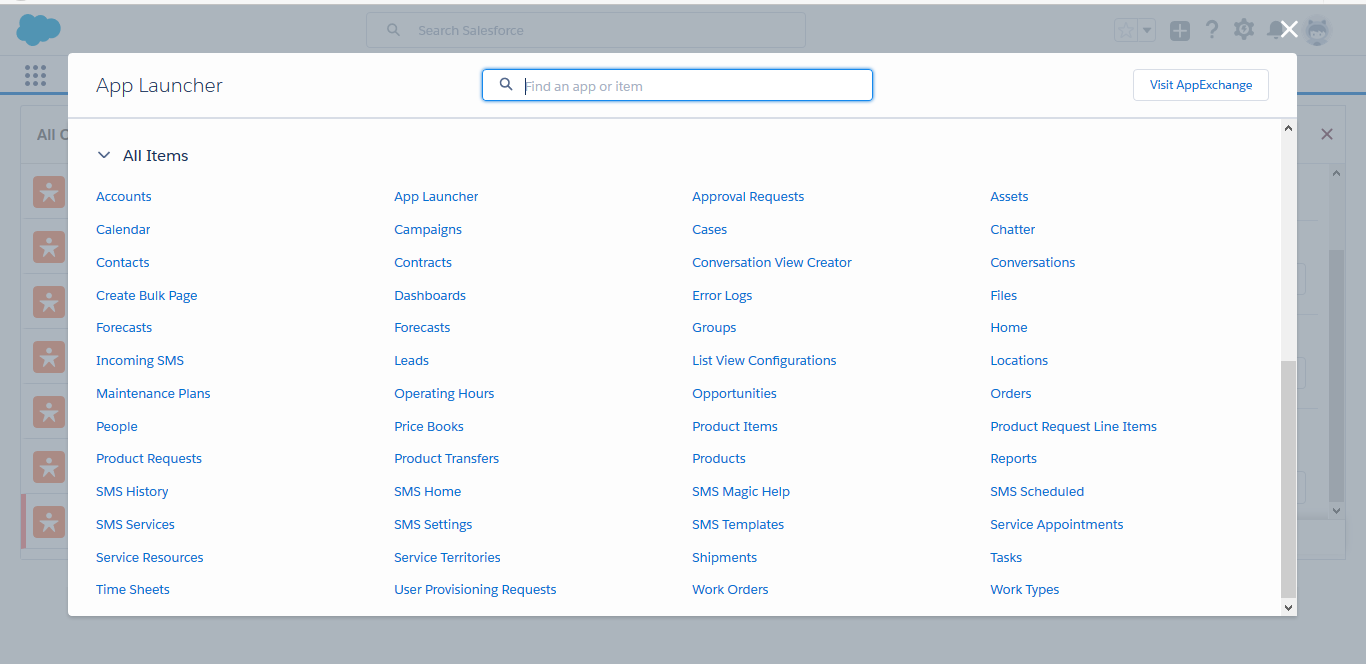The width and height of the screenshot is (1366, 664).
Task: Go to Contracts
Action: tap(423, 263)
